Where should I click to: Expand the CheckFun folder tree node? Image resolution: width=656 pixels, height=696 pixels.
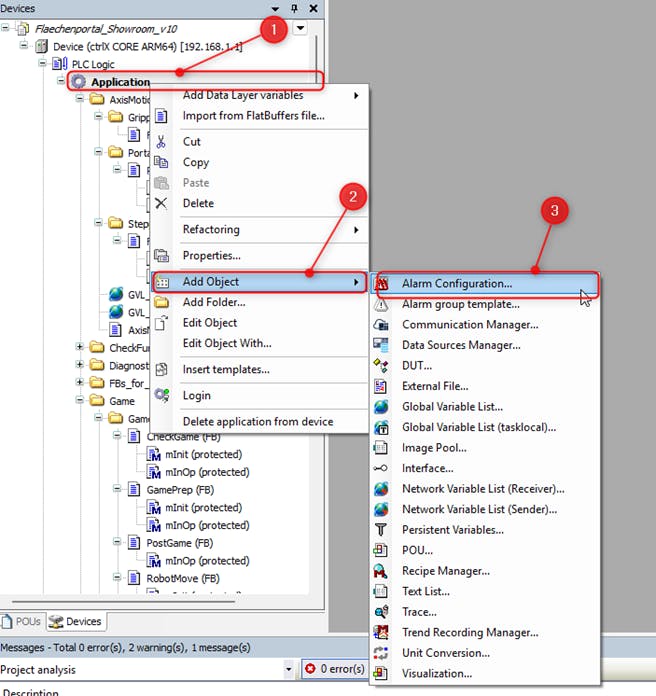(80, 347)
